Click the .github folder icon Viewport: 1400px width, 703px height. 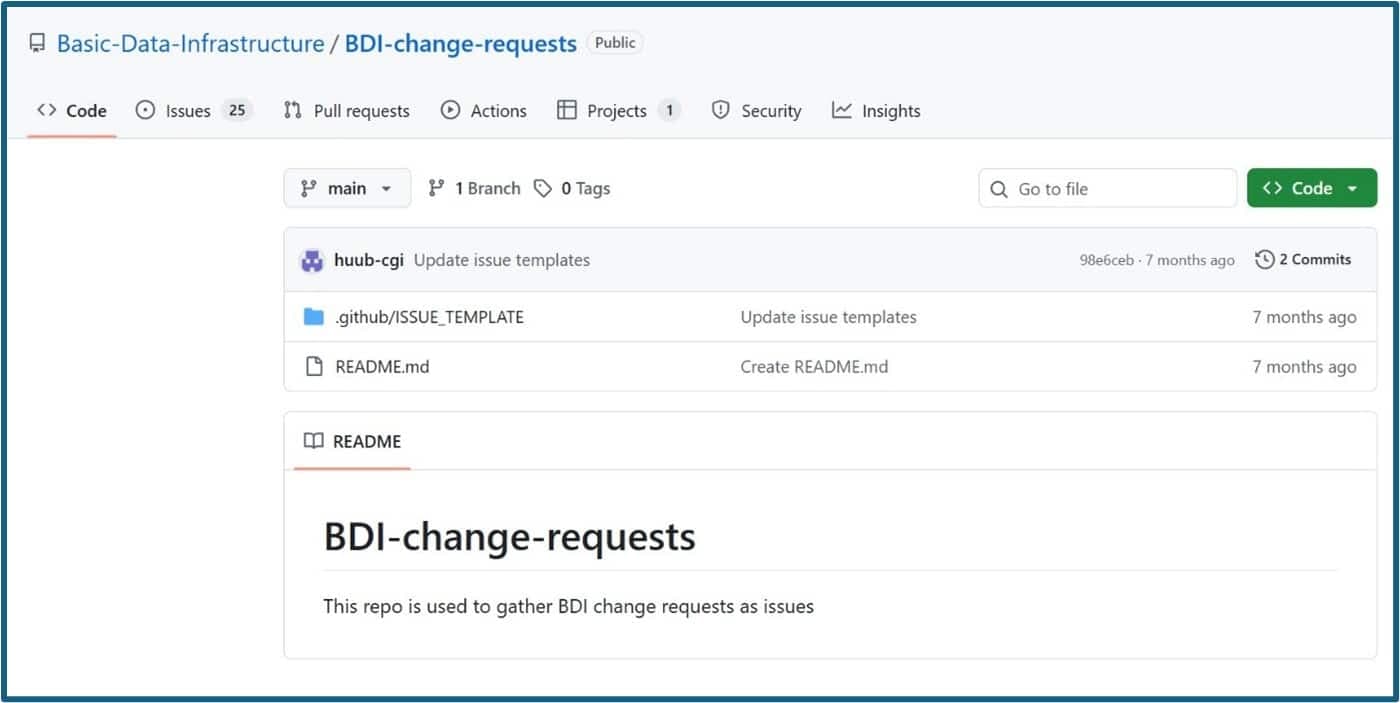click(x=314, y=317)
